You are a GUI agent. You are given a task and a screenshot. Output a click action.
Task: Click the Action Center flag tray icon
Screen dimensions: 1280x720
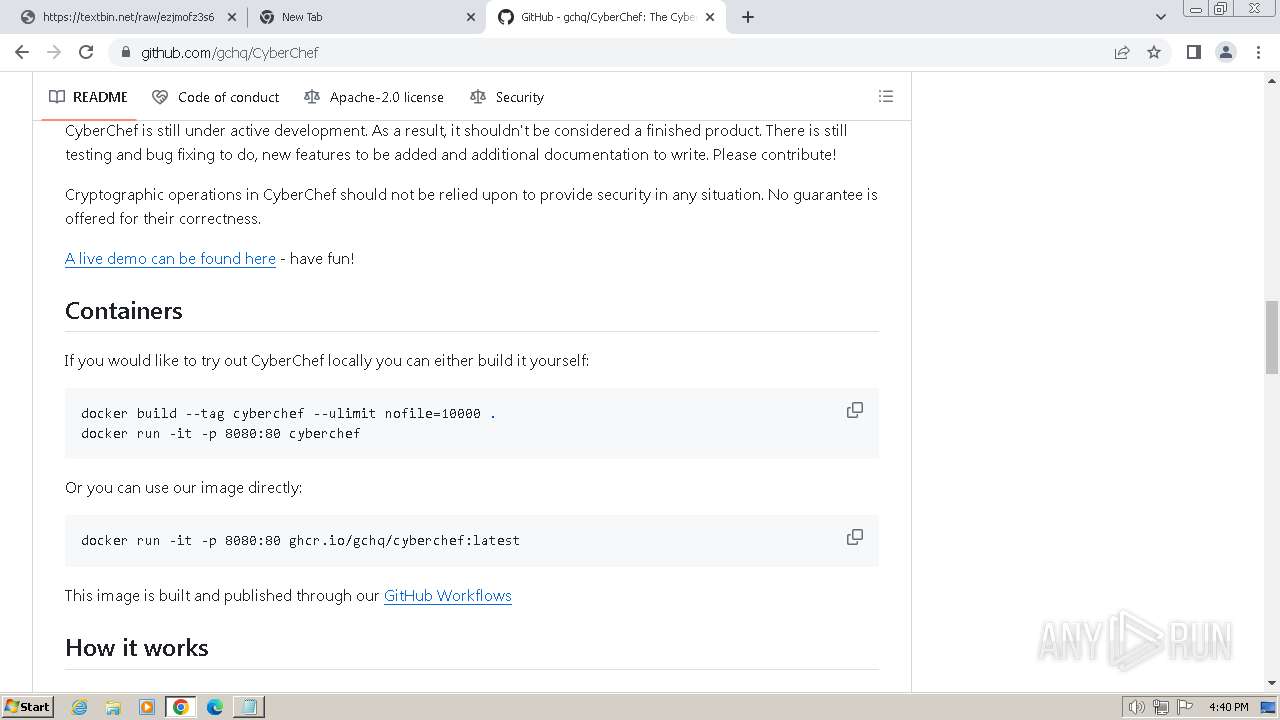(x=1184, y=707)
